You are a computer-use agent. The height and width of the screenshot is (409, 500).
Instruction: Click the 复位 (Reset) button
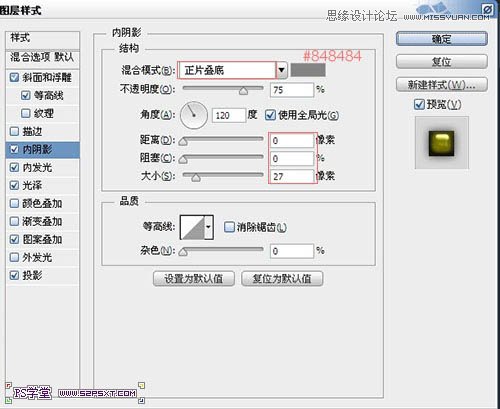[x=442, y=62]
